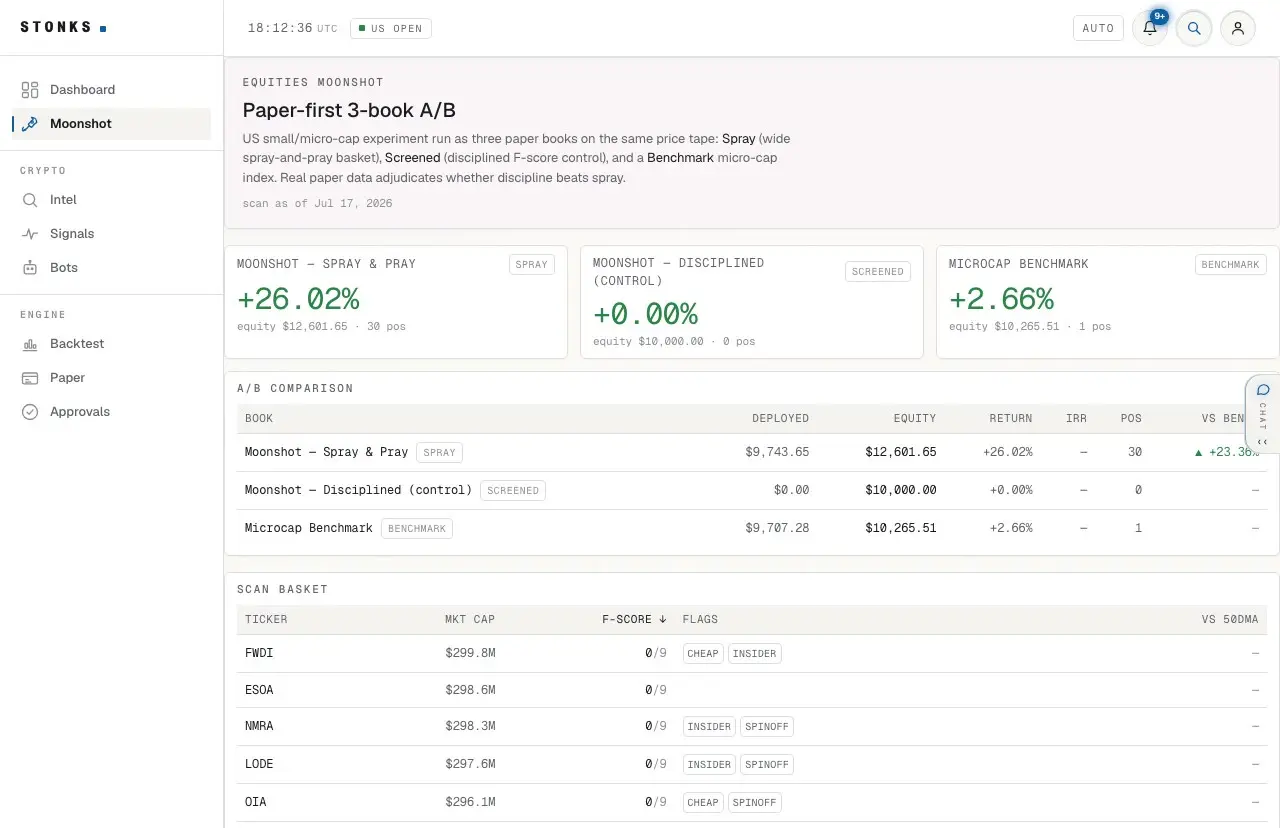Click the Moonshot rocket icon

click(x=30, y=124)
